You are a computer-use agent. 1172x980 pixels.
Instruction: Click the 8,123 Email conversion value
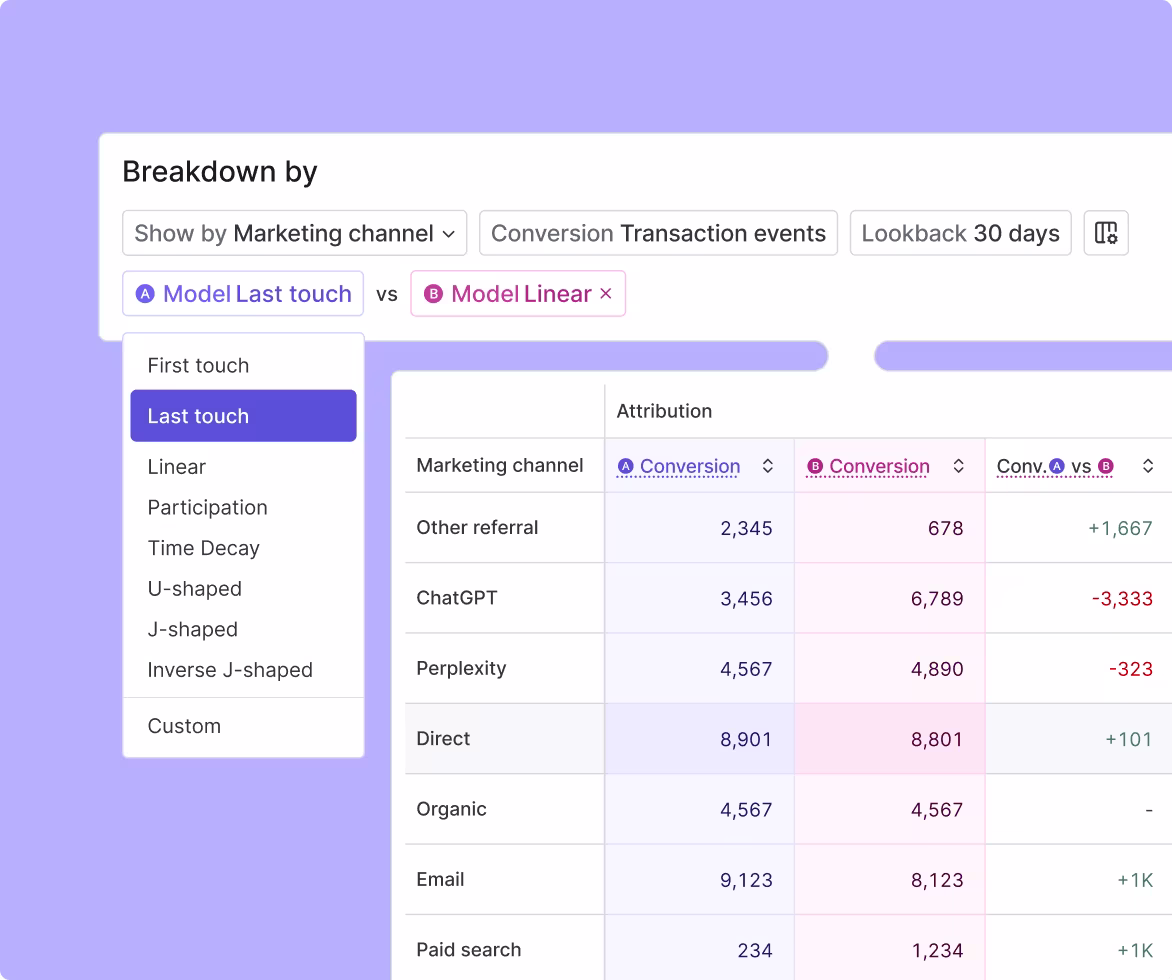(x=937, y=880)
